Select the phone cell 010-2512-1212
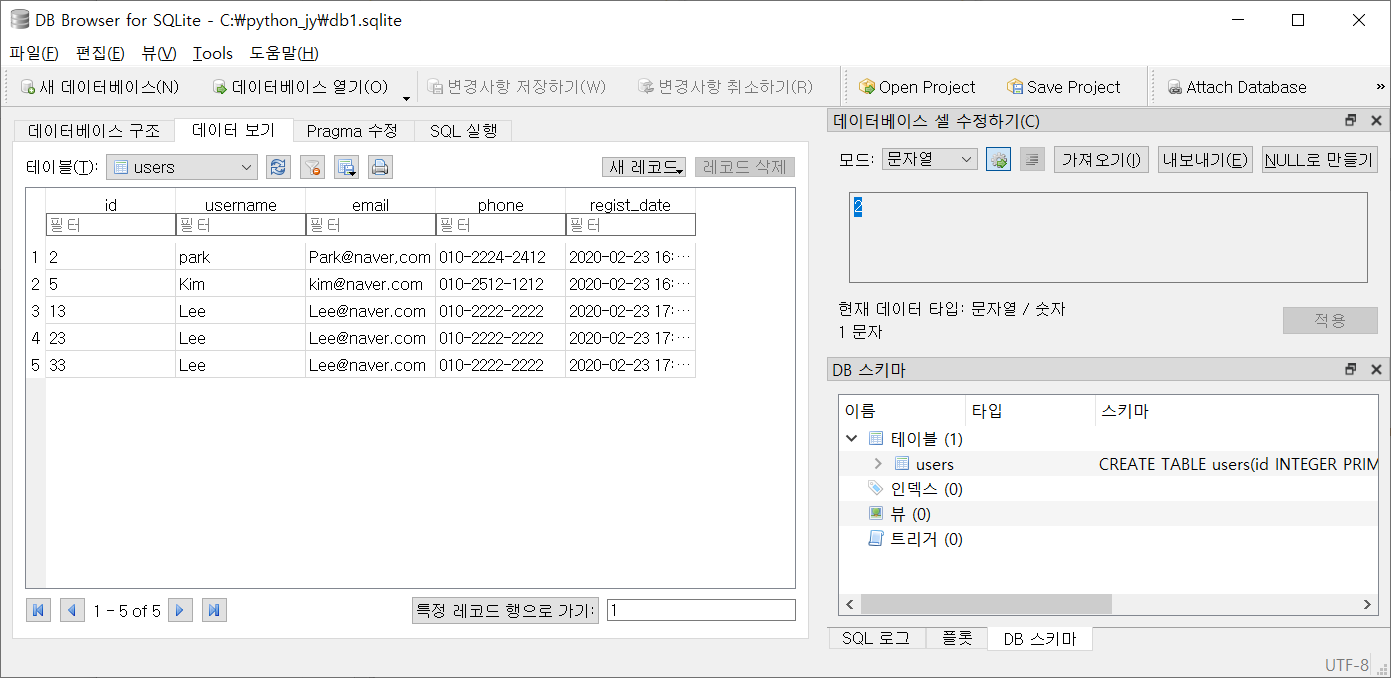 point(500,284)
